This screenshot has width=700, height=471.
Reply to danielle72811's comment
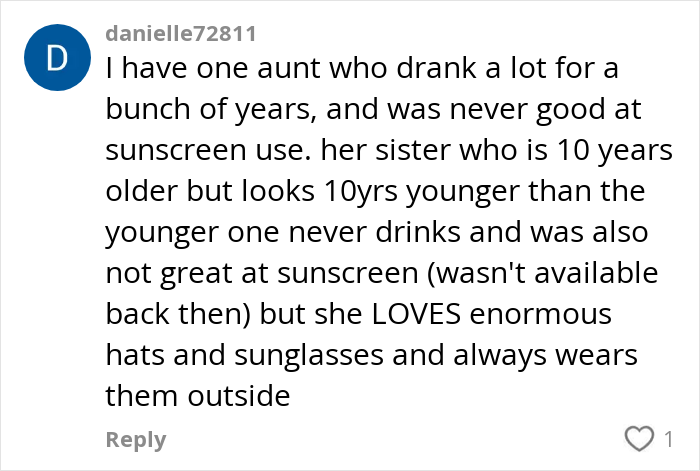coord(136,440)
